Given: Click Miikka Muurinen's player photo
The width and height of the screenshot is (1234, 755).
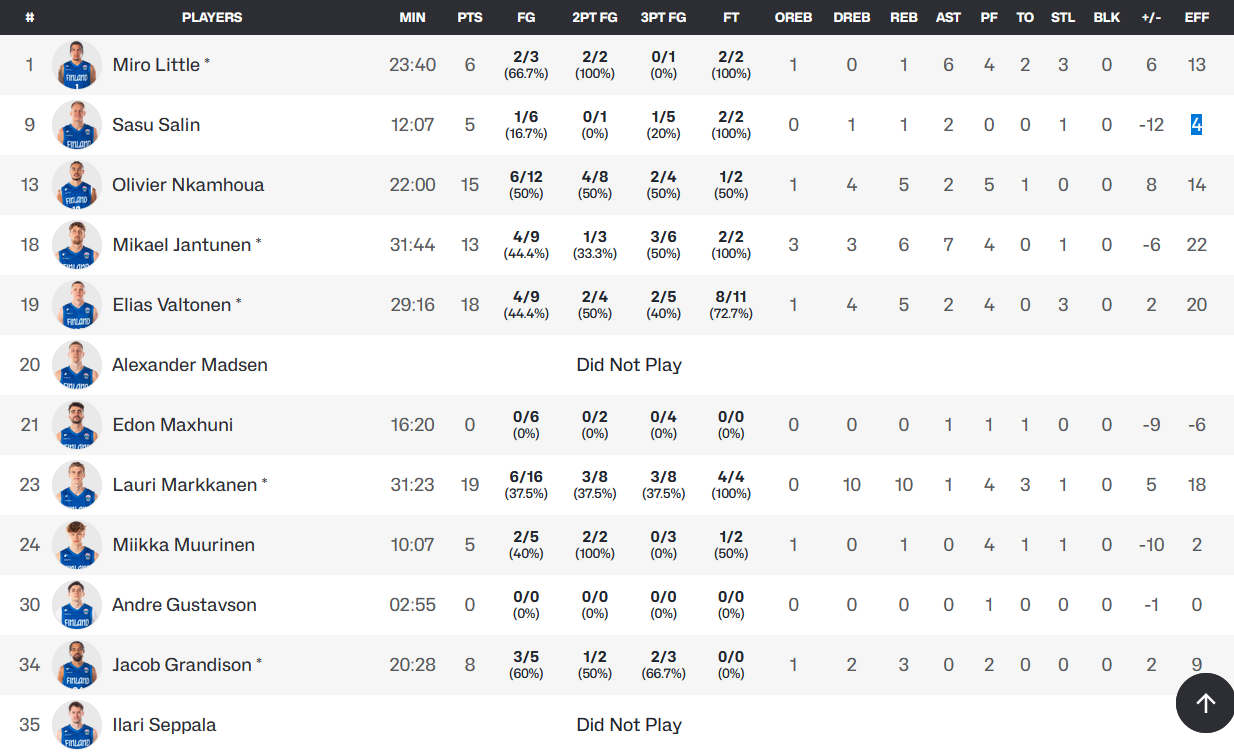Looking at the screenshot, I should click(77, 545).
